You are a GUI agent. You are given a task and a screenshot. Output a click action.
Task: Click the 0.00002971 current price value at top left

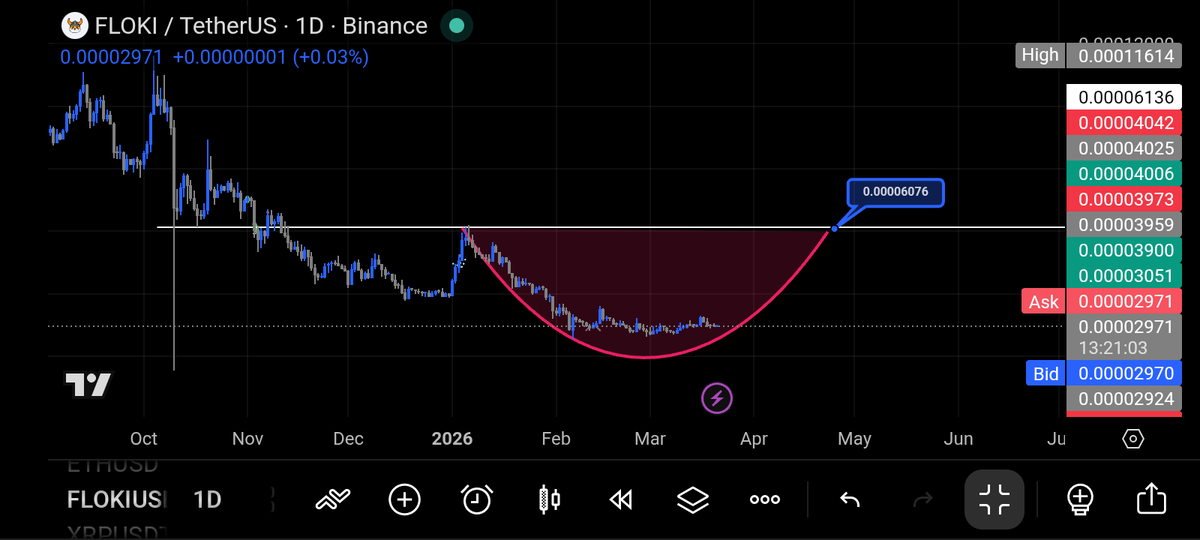point(111,57)
